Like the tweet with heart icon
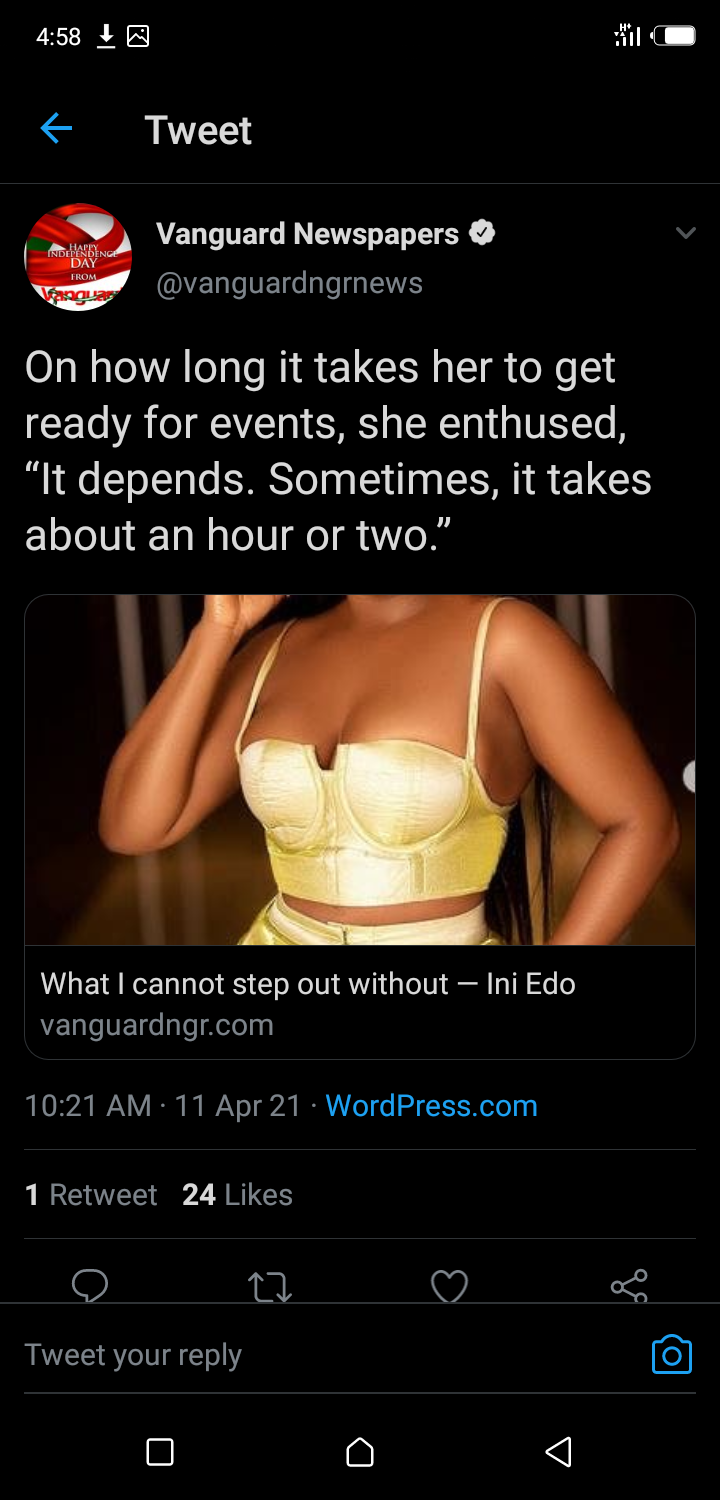 coord(449,1286)
